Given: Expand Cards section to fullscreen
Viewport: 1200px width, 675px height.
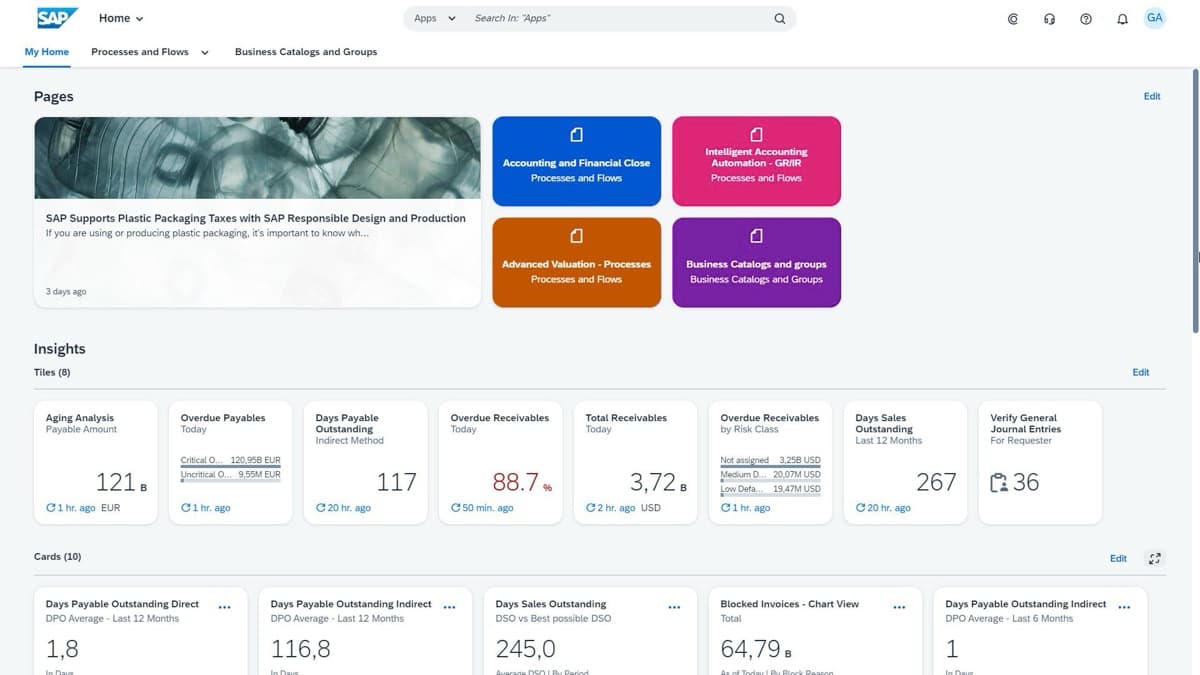Looking at the screenshot, I should click(1155, 558).
